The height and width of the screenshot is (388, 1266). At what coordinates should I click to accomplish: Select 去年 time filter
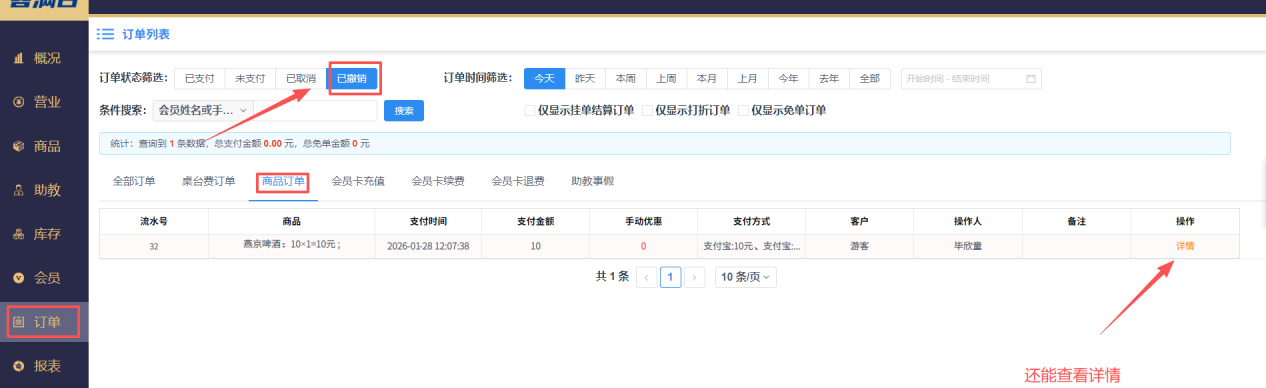point(829,78)
